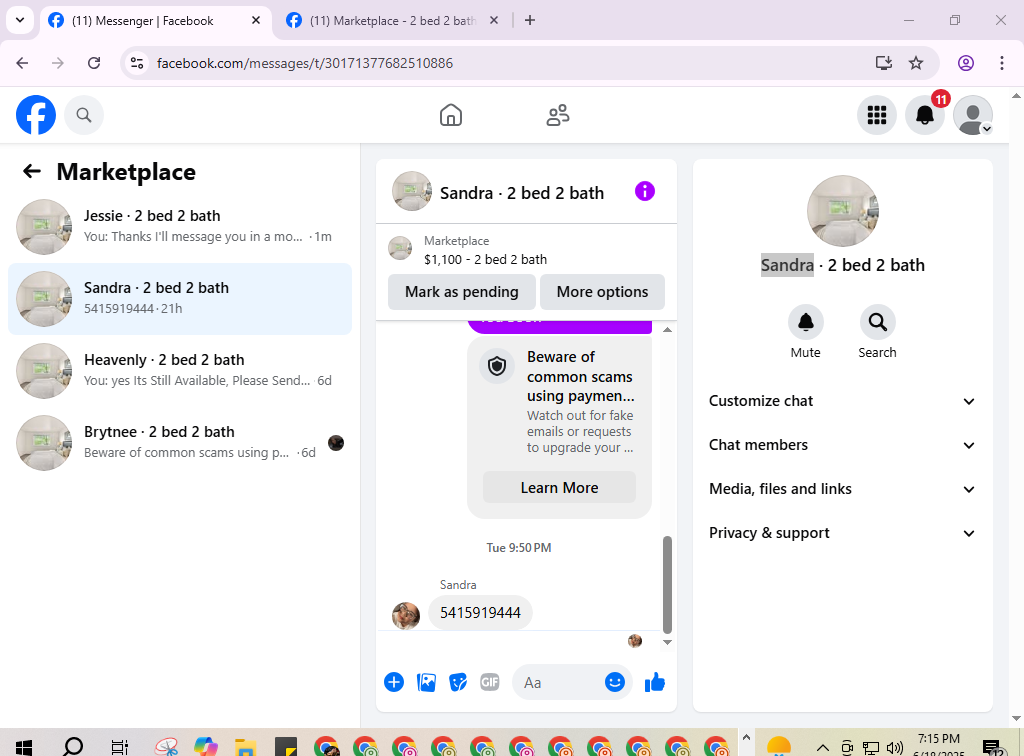Expand Privacy & support section
This screenshot has height=756, width=1024.
coord(842,533)
